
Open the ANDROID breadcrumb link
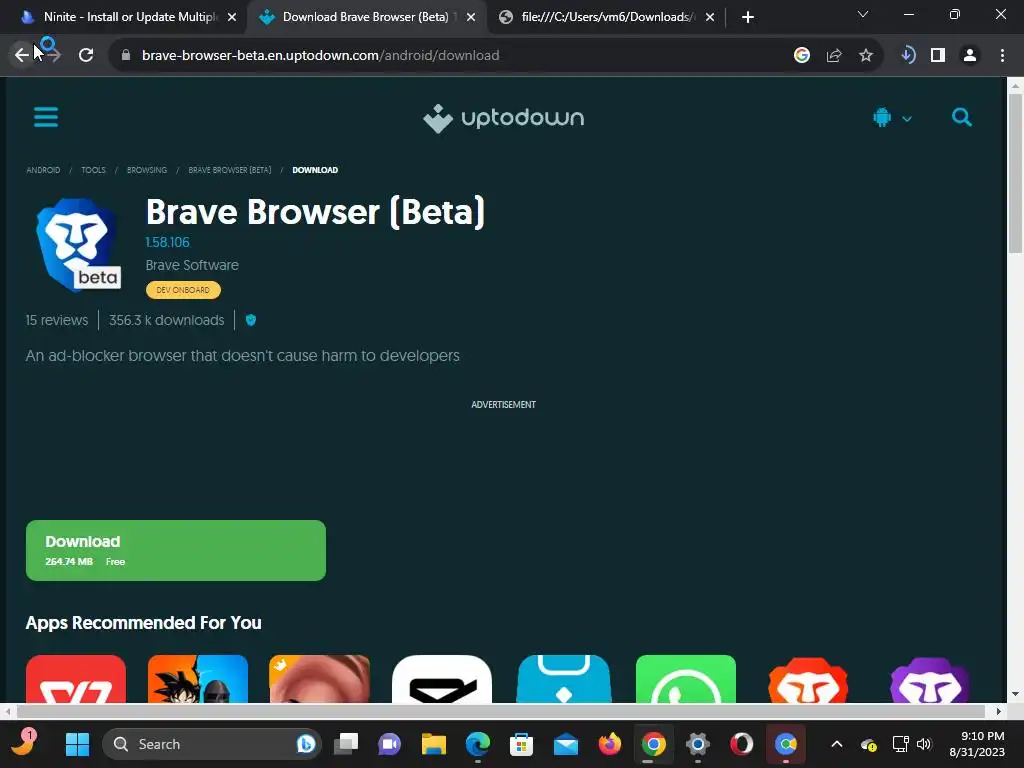(x=43, y=170)
